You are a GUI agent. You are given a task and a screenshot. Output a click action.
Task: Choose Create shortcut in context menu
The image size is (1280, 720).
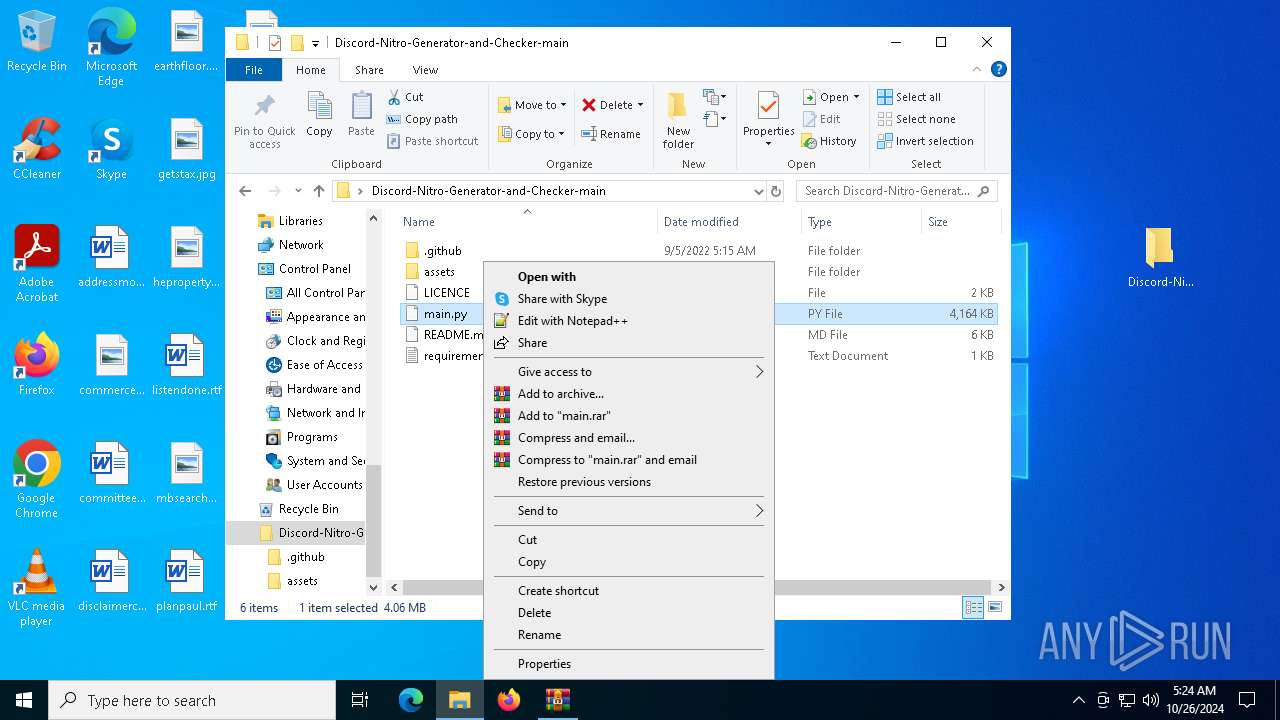(628, 591)
